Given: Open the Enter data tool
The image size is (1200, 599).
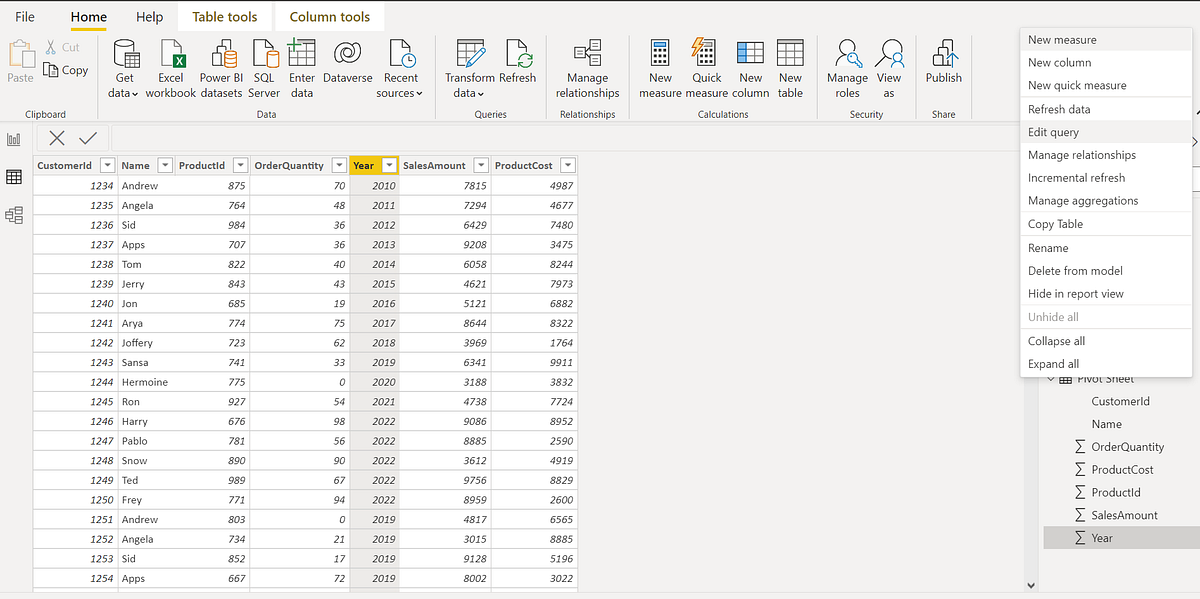Looking at the screenshot, I should (x=302, y=67).
